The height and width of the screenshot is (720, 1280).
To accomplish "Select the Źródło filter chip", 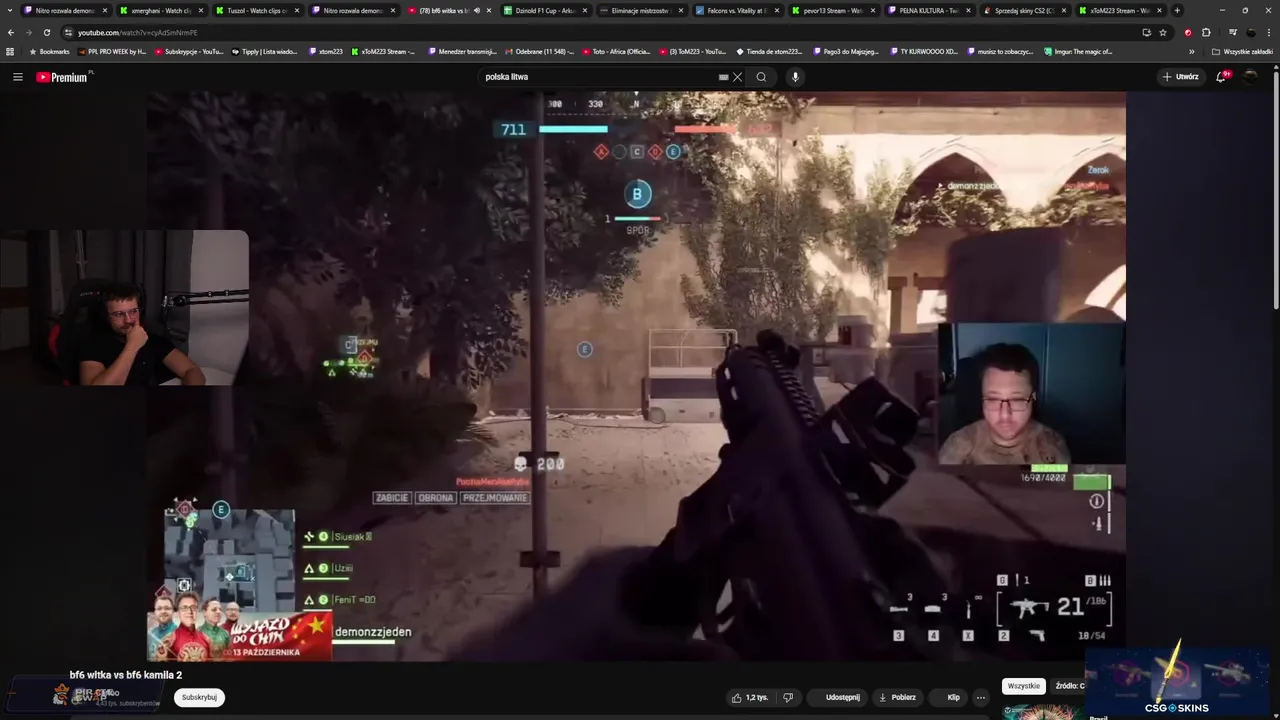I will click(1068, 686).
